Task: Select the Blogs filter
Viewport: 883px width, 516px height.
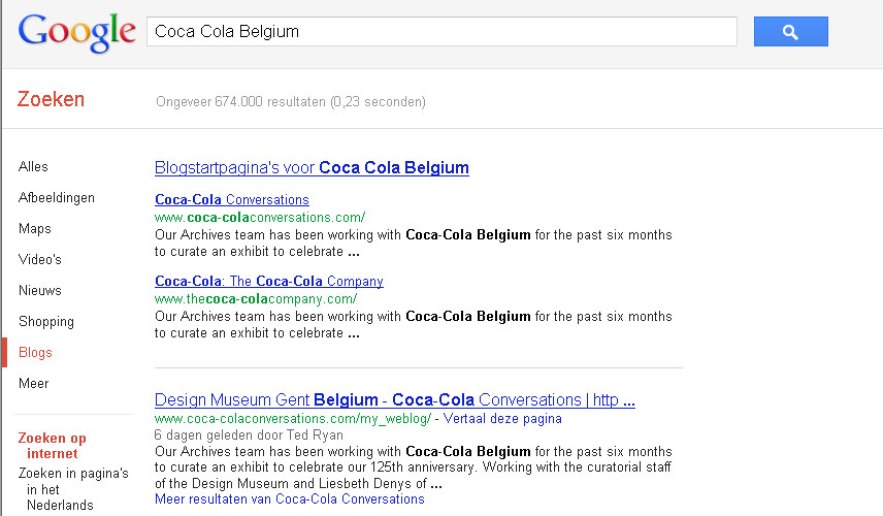Action: pos(35,353)
